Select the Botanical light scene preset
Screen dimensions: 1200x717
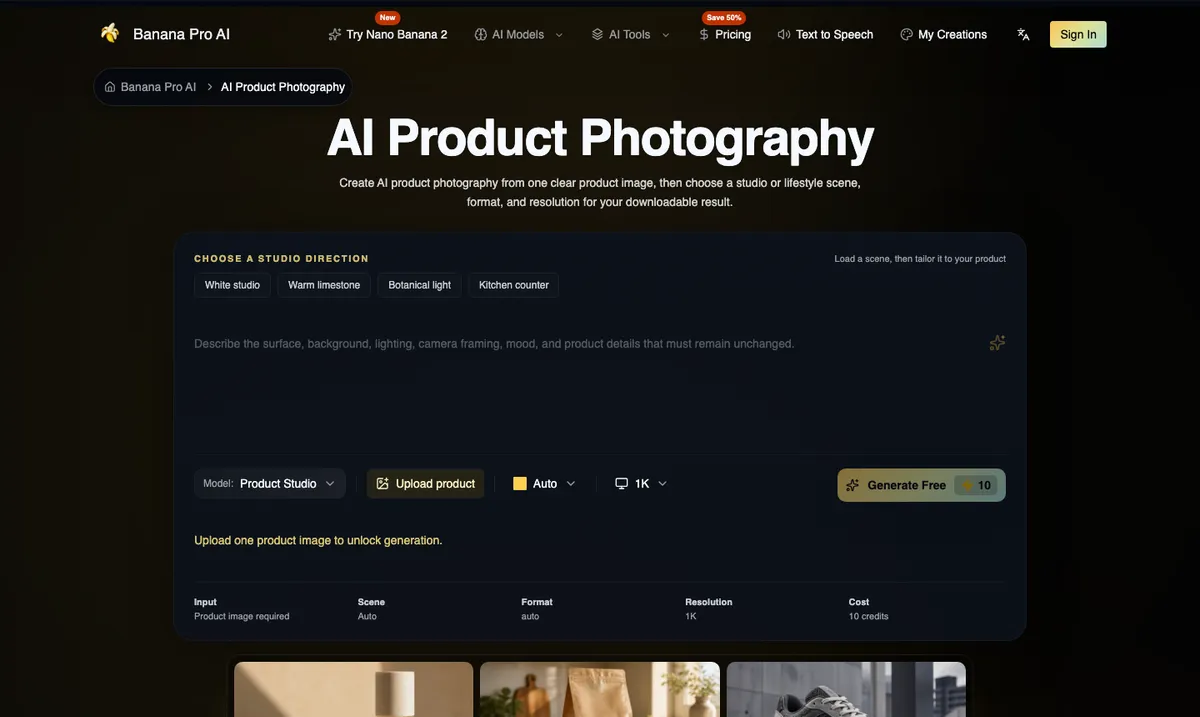419,285
